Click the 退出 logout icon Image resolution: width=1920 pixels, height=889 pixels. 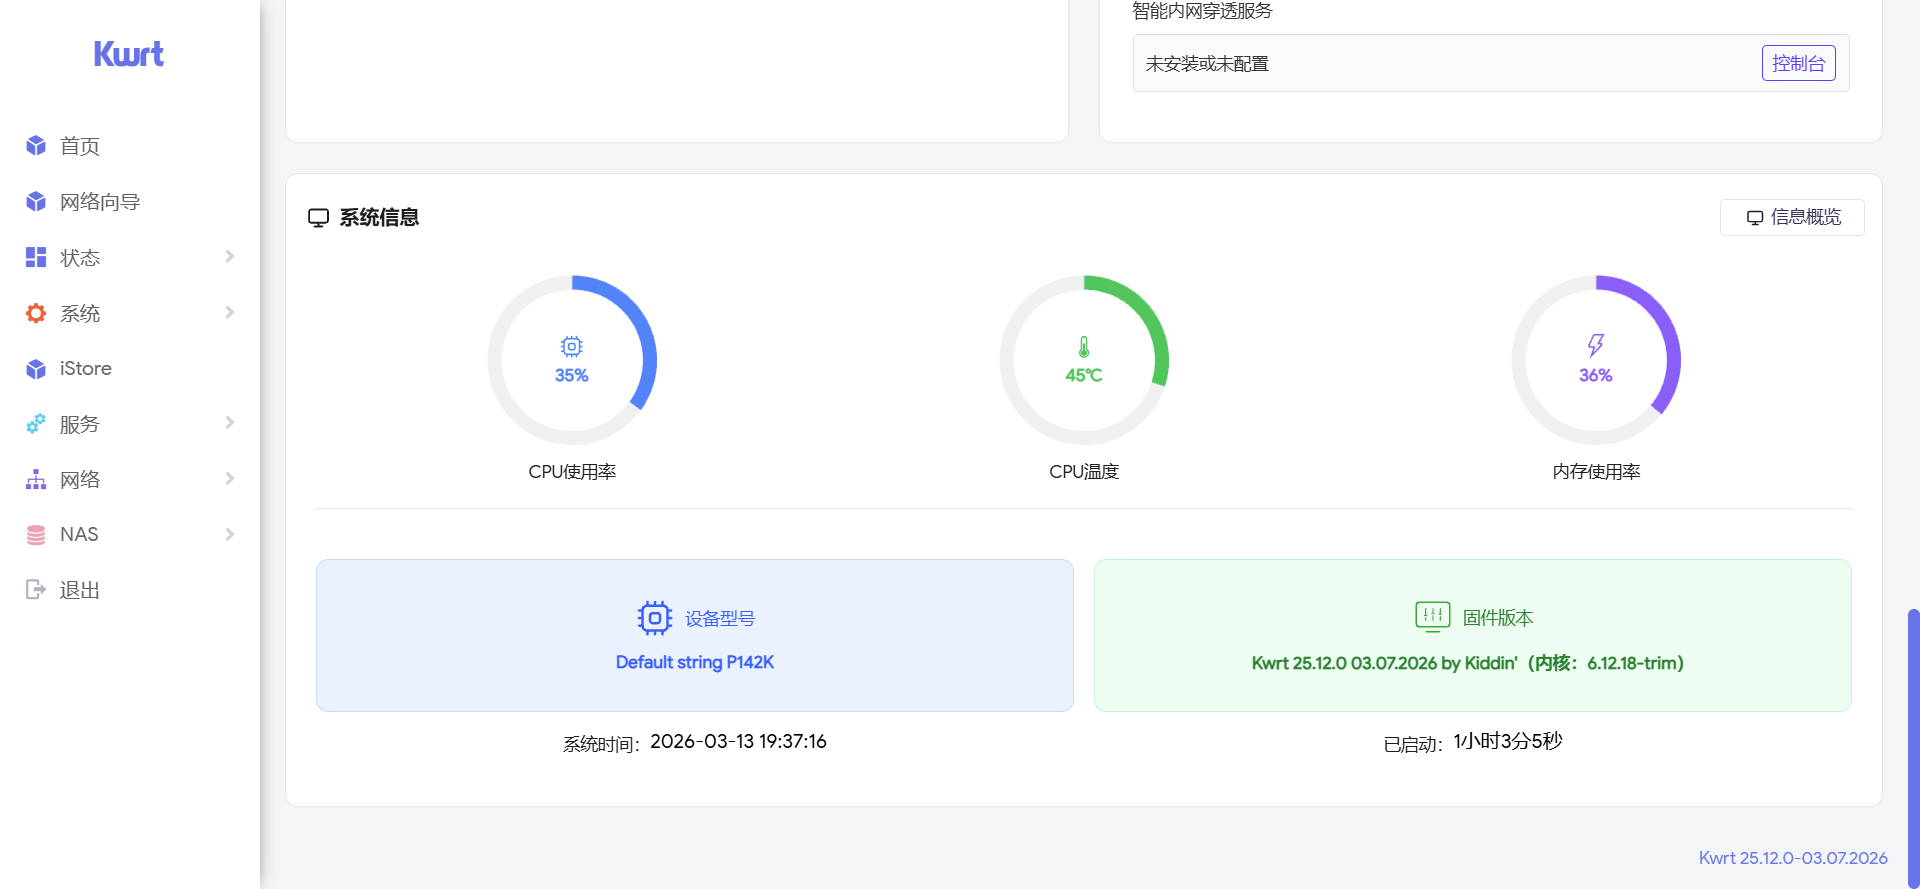click(36, 590)
